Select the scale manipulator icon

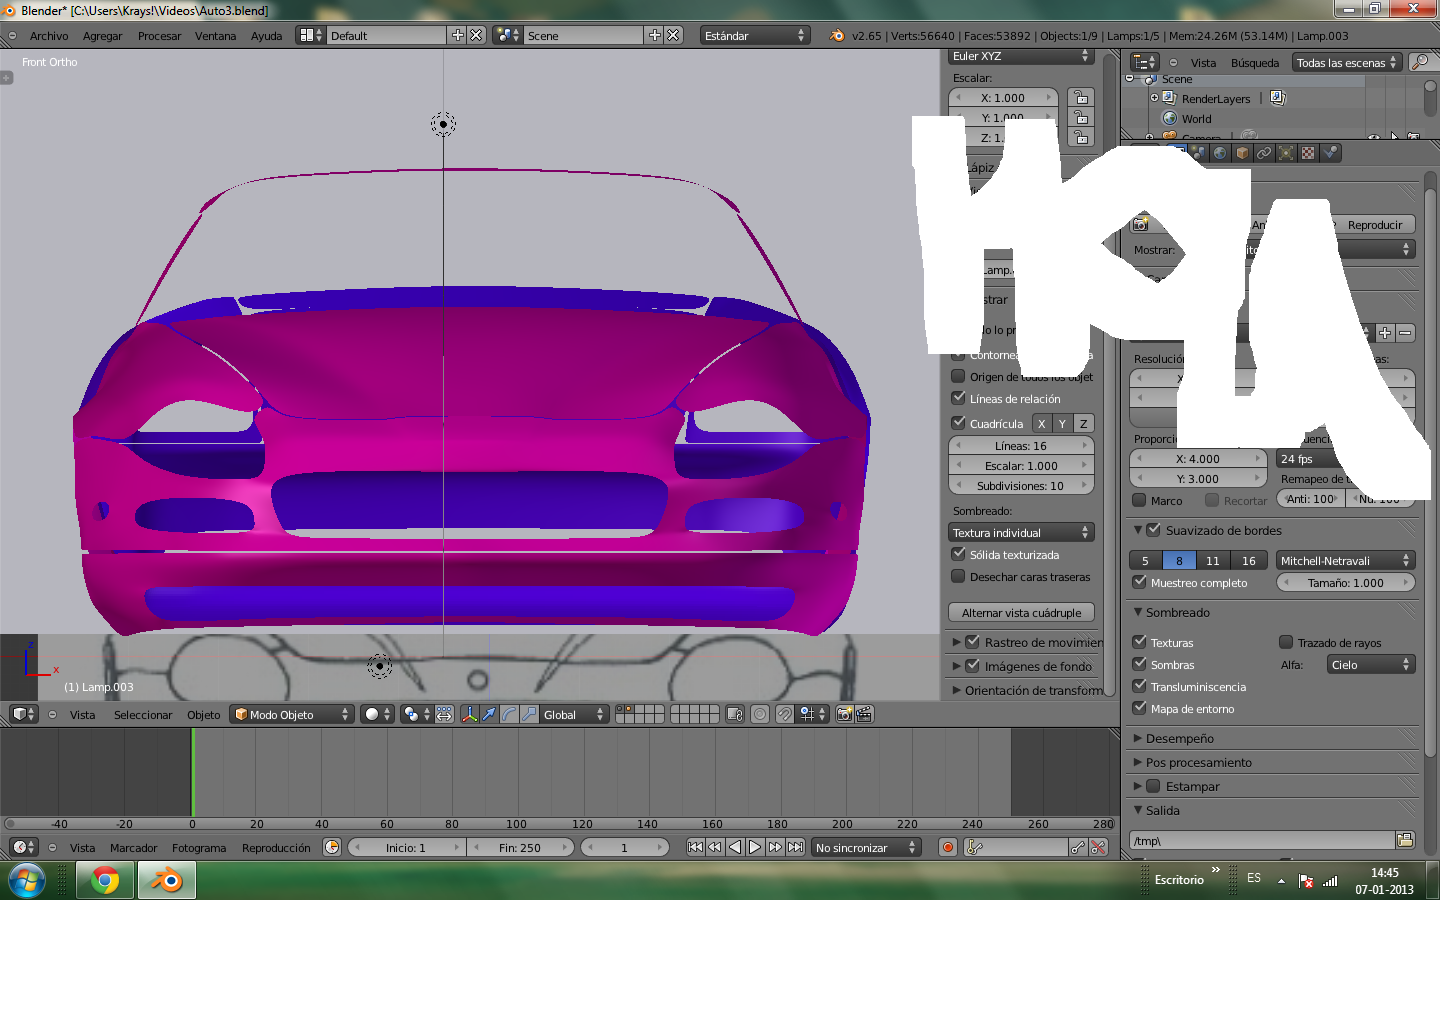point(529,714)
